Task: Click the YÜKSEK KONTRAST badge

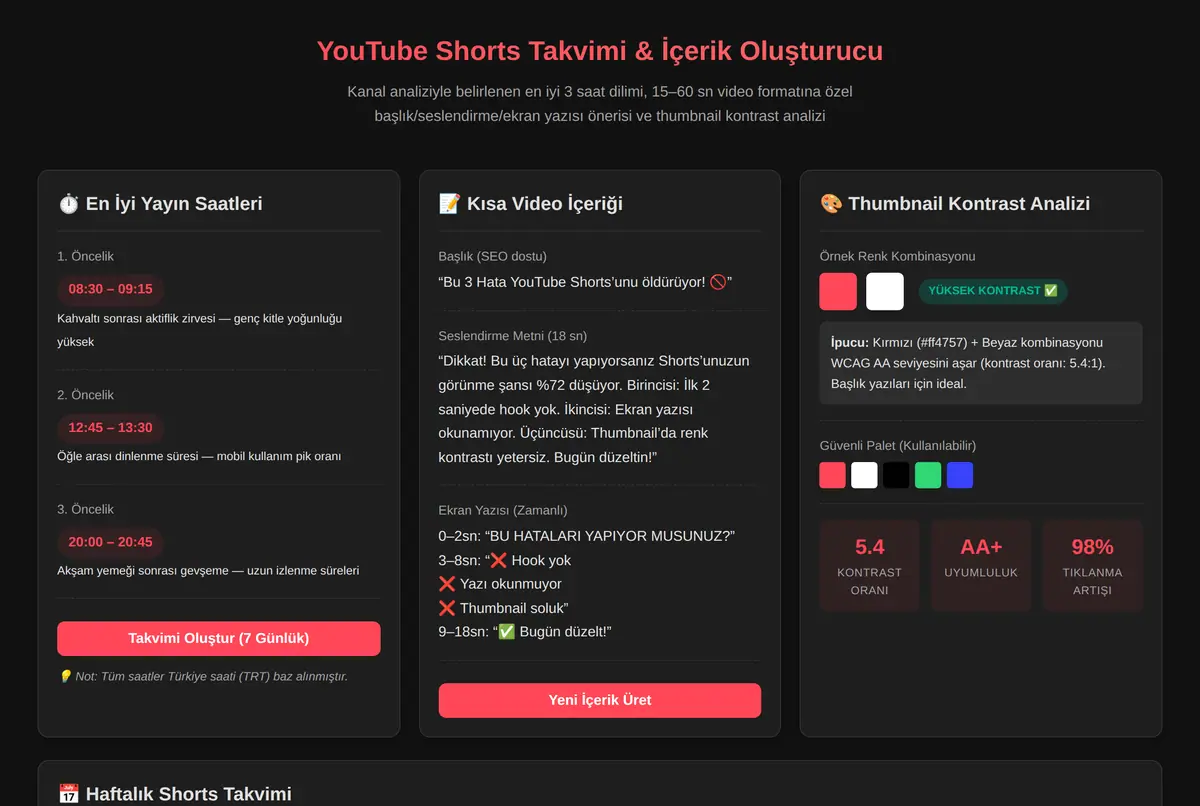Action: pyautogui.click(x=993, y=291)
